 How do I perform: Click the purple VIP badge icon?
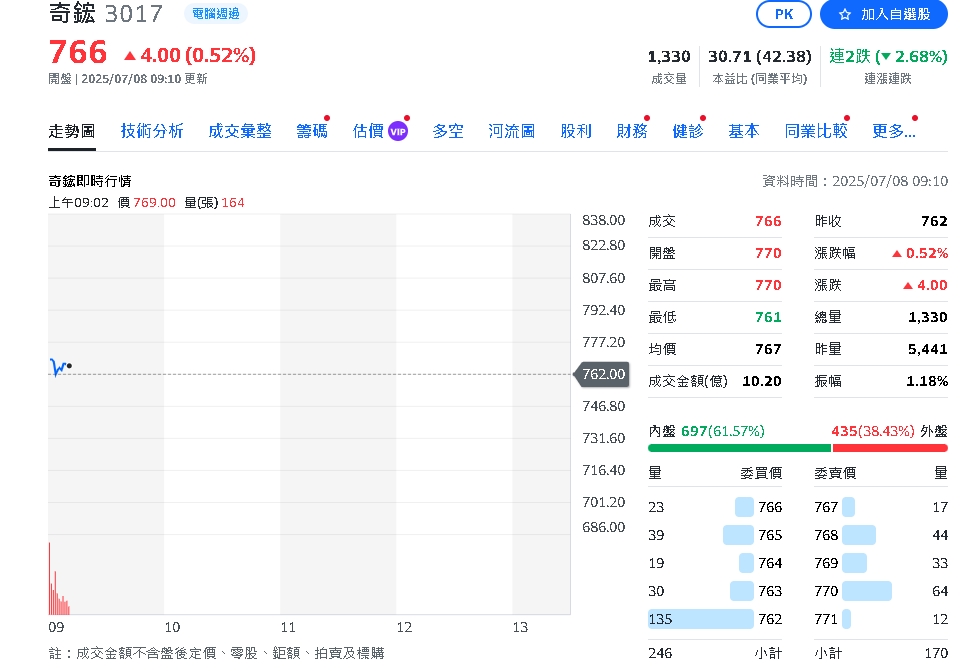tap(398, 131)
